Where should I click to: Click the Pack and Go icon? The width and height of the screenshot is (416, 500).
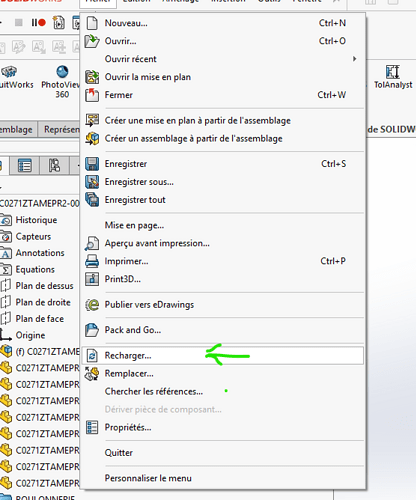pyautogui.click(x=92, y=330)
